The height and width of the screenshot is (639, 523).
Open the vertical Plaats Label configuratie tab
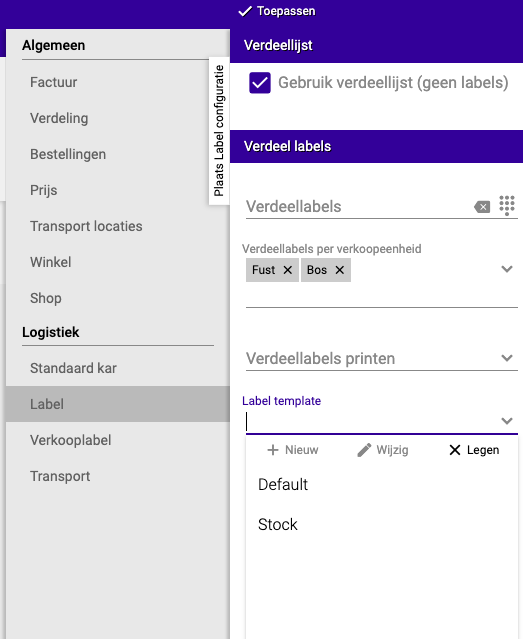[219, 131]
